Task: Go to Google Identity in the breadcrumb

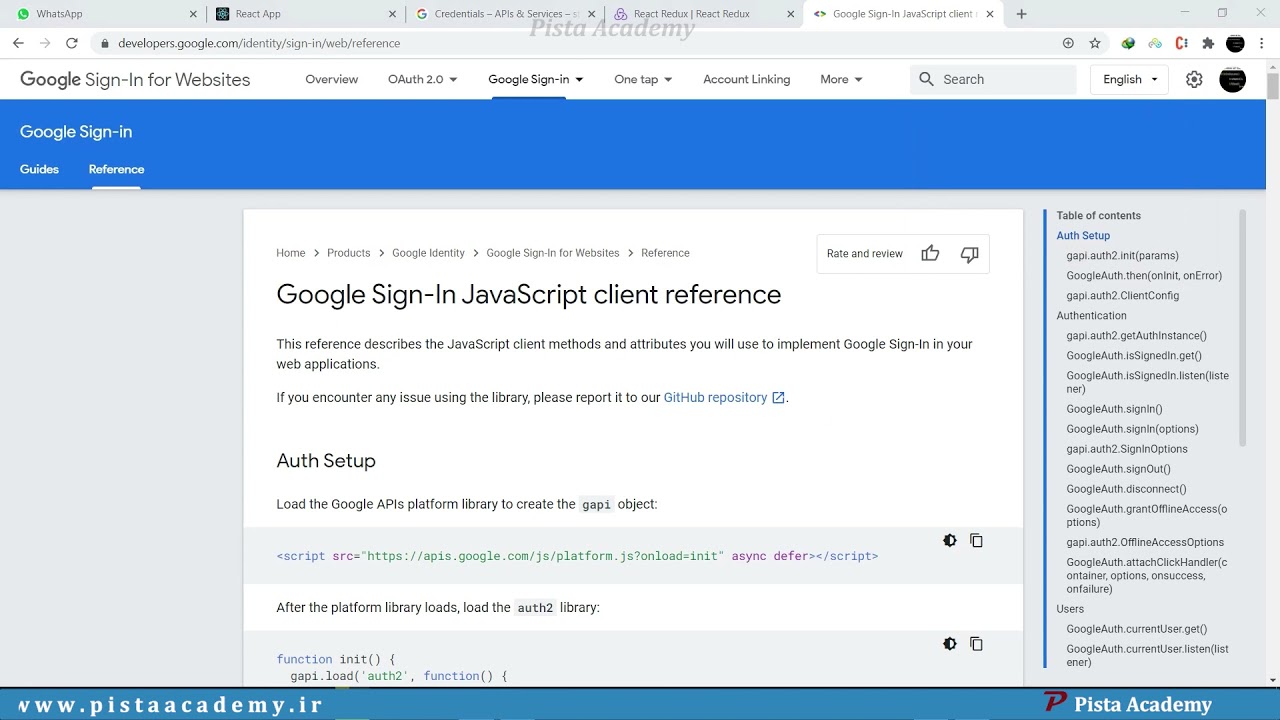Action: tap(428, 253)
